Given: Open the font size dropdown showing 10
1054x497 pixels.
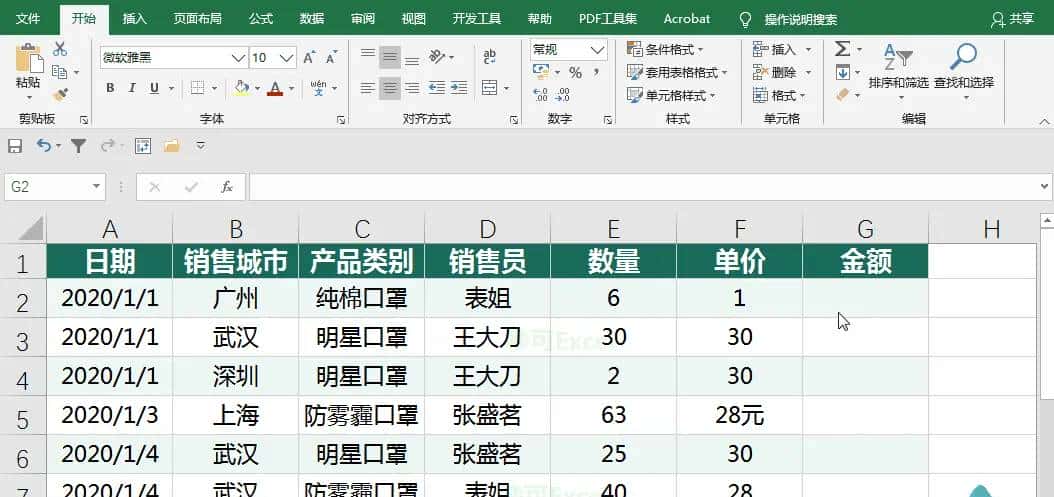Looking at the screenshot, I should coord(287,58).
